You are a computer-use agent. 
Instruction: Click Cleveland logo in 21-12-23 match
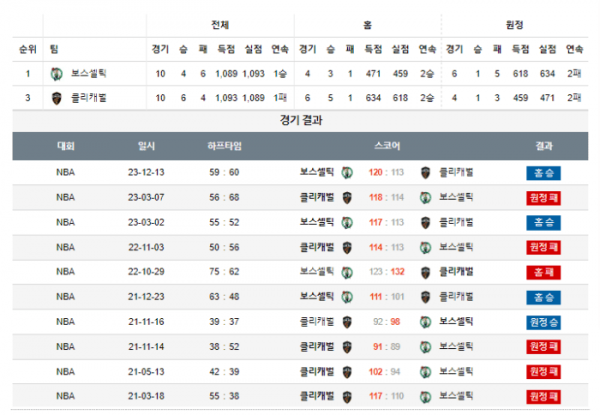point(425,297)
